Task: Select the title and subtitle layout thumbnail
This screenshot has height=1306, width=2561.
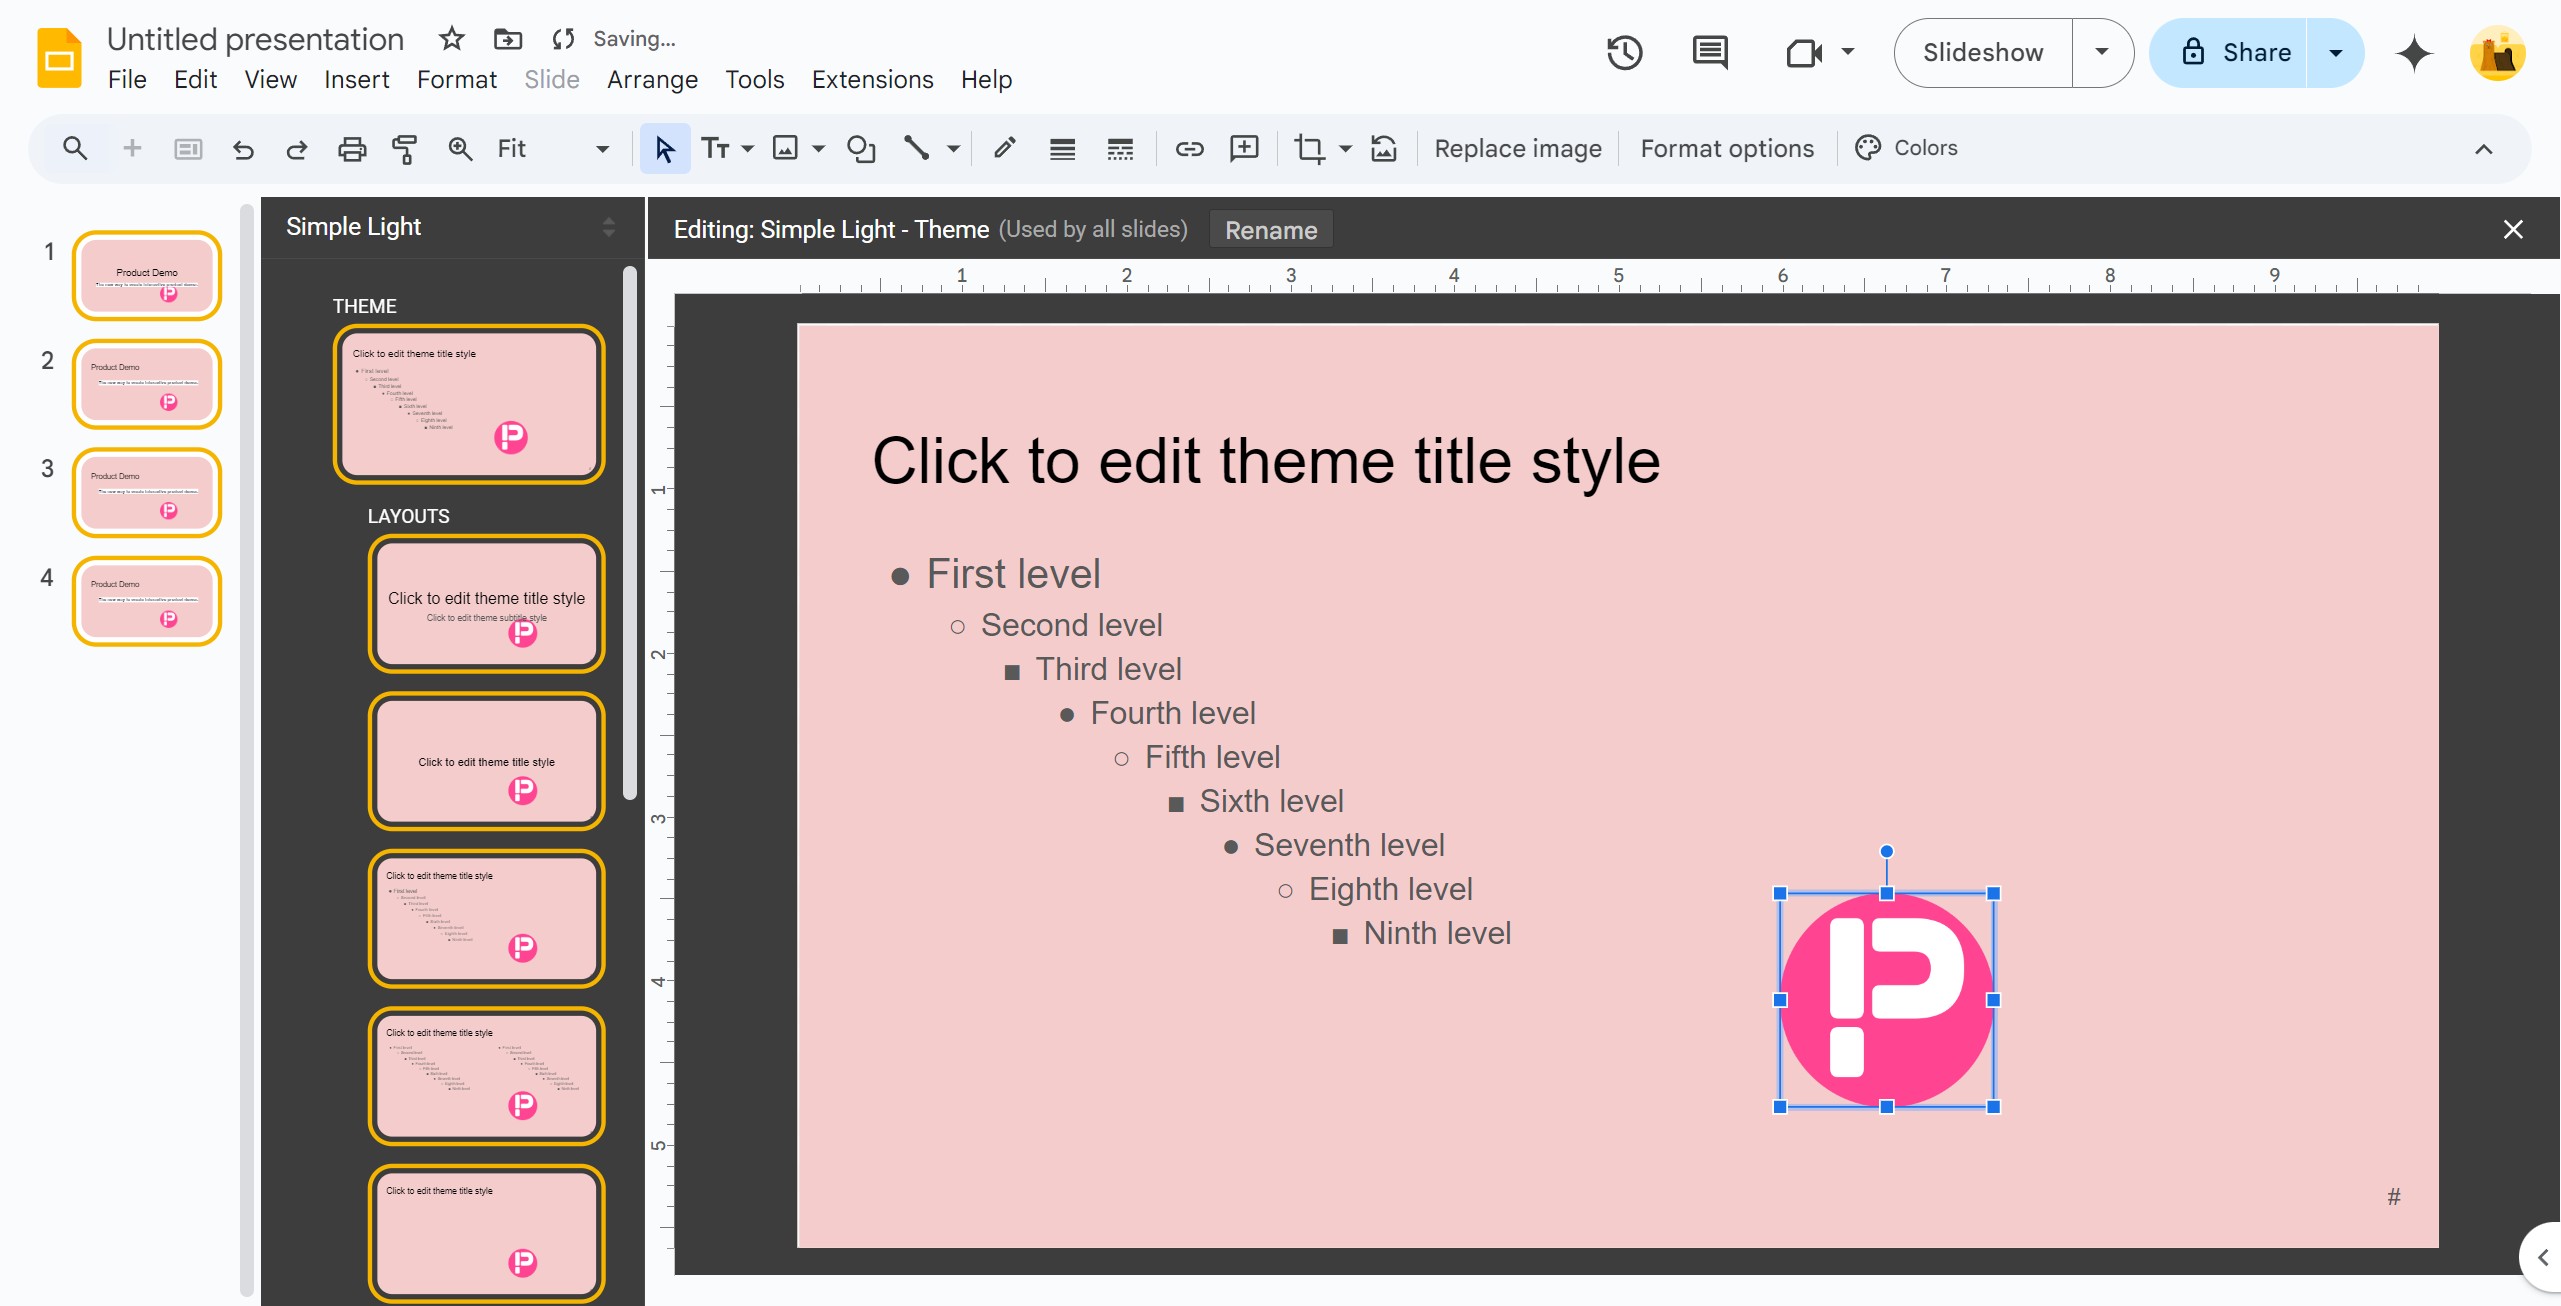Action: pos(487,604)
